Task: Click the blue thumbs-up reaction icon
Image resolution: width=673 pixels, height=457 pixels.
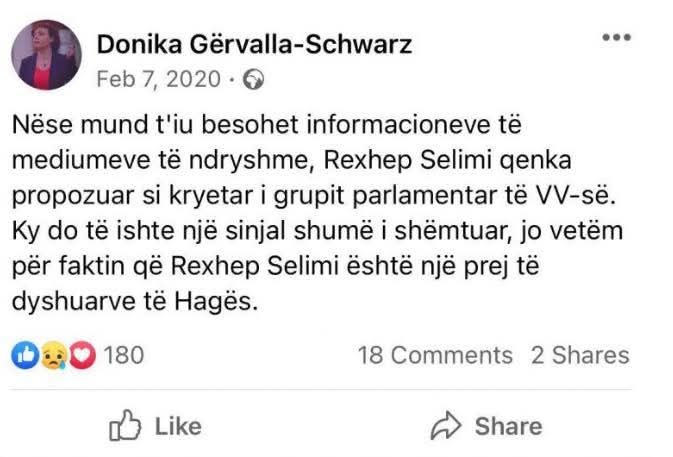Action: tap(28, 355)
